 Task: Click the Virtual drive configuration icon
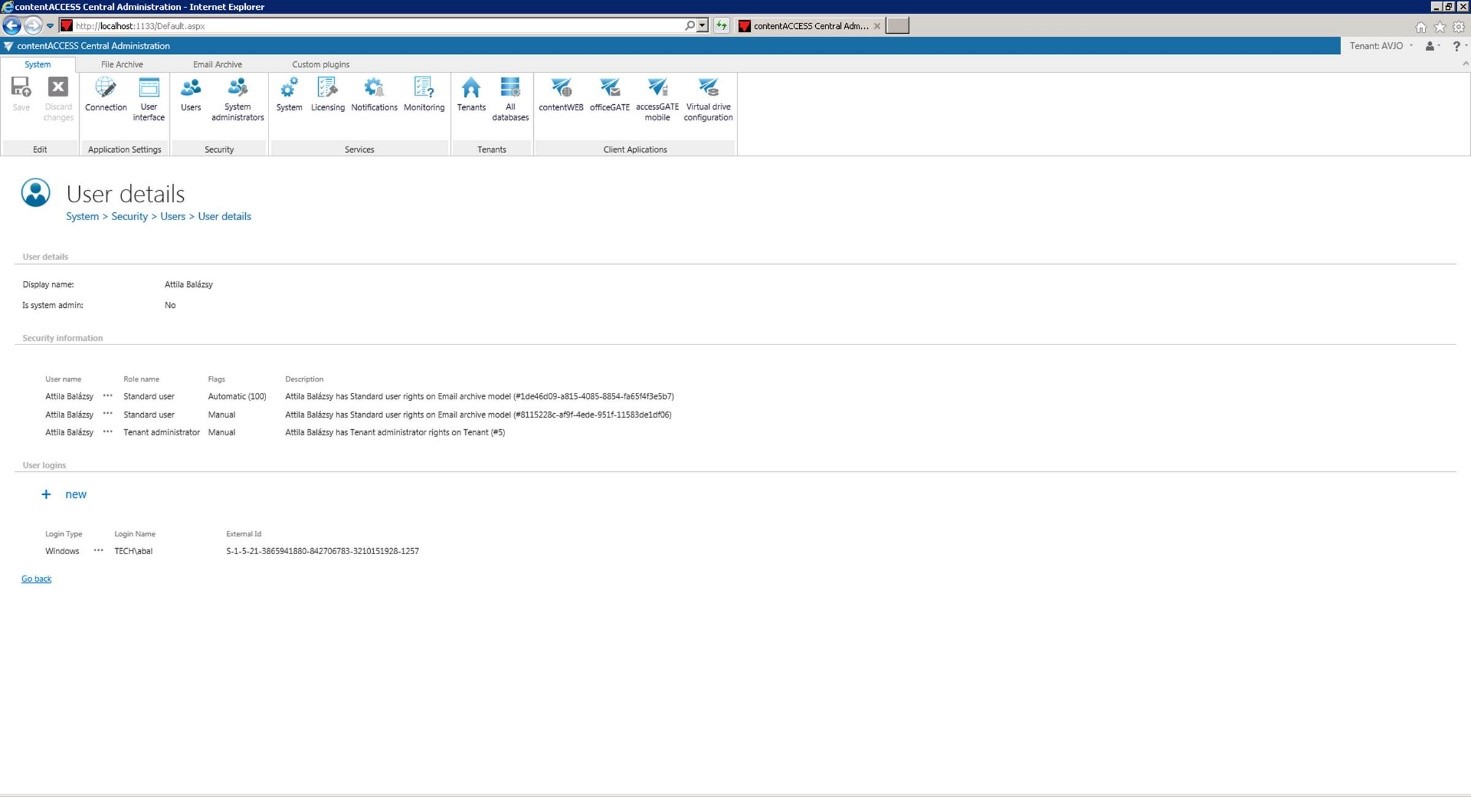click(x=708, y=95)
